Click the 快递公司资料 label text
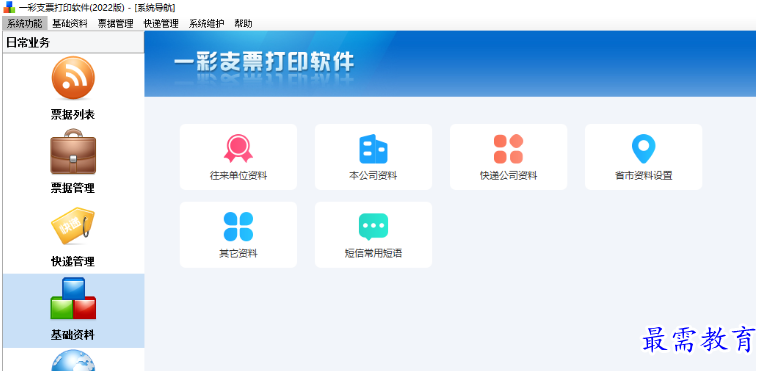The image size is (764, 371). click(x=508, y=176)
